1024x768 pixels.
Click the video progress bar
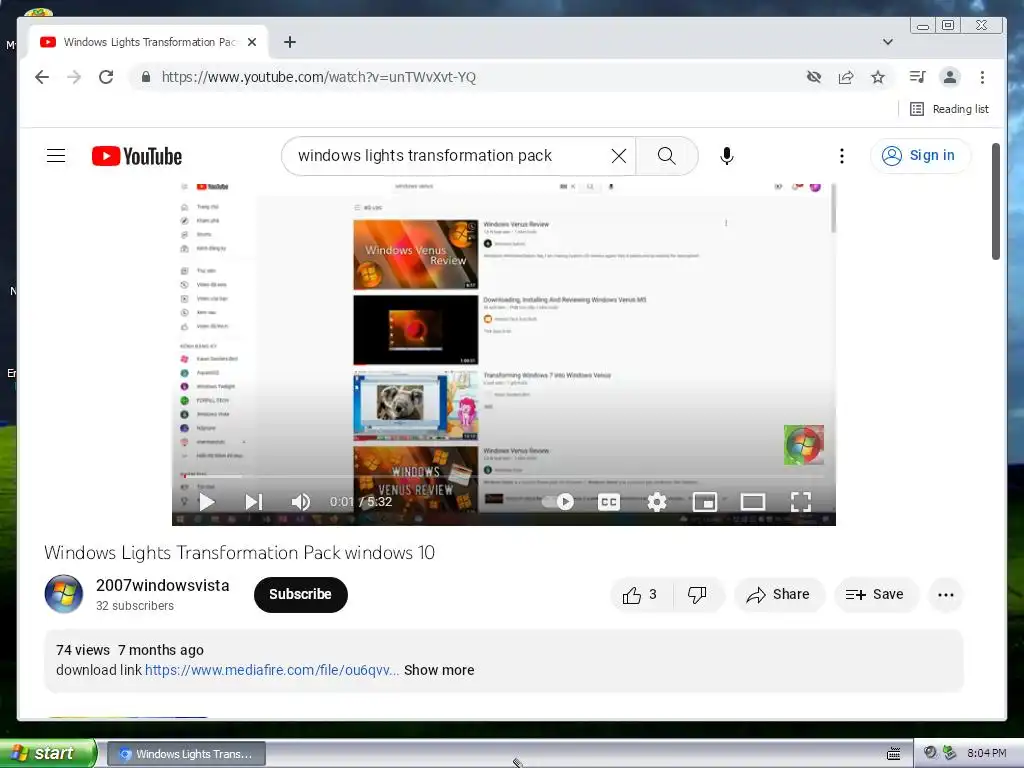[x=504, y=476]
